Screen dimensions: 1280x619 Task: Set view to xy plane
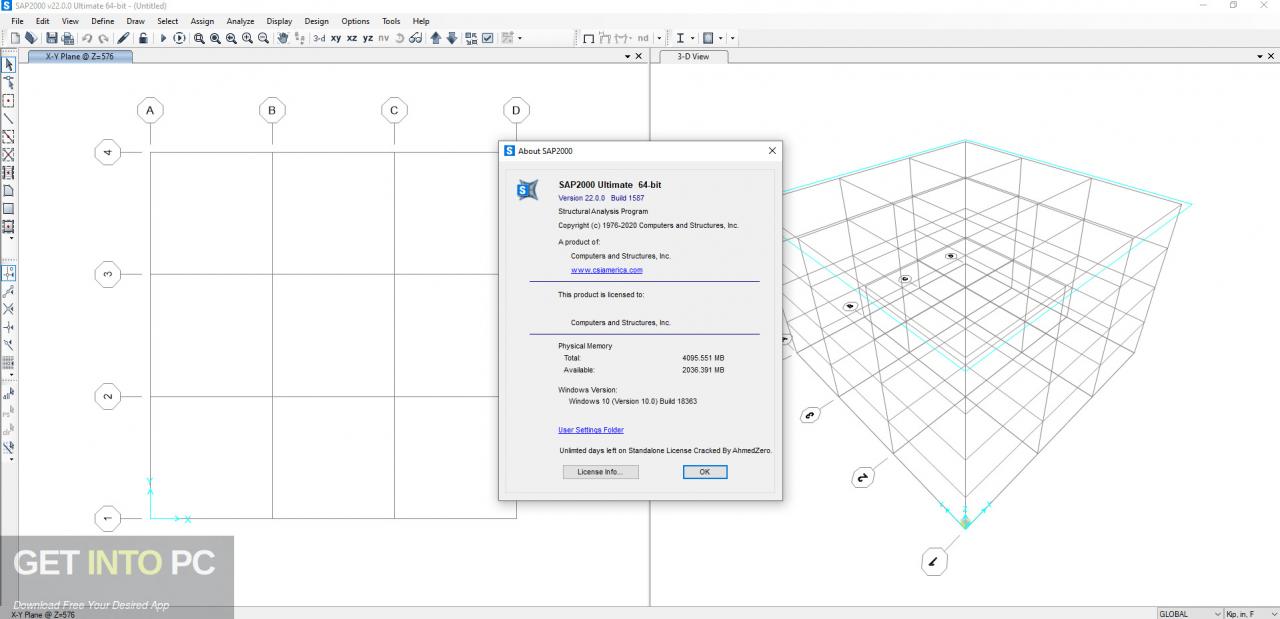coord(336,38)
